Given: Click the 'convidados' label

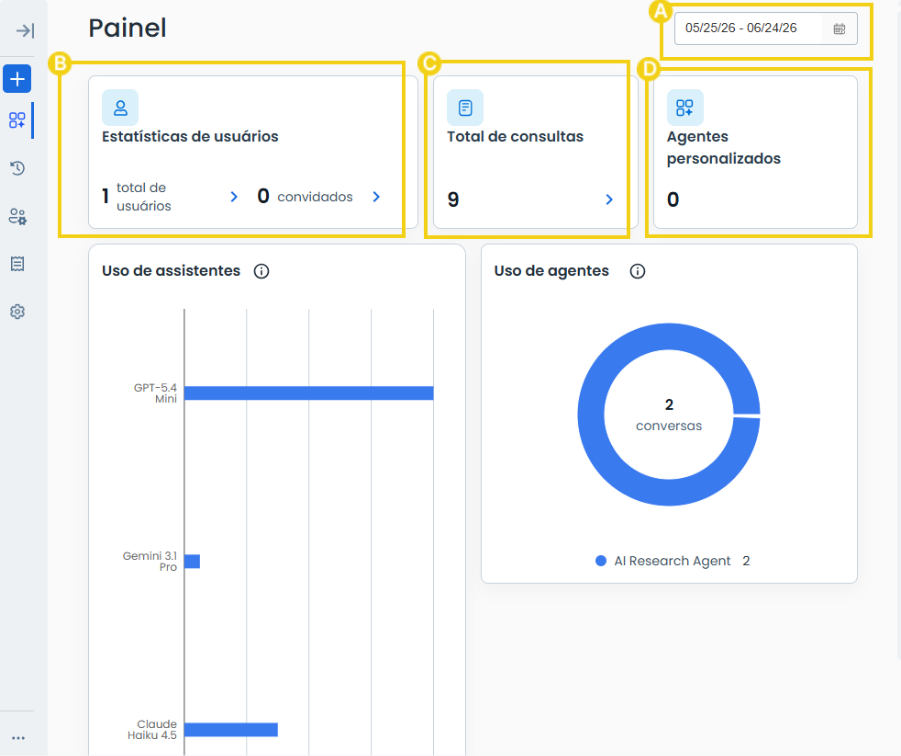Looking at the screenshot, I should coord(315,197).
